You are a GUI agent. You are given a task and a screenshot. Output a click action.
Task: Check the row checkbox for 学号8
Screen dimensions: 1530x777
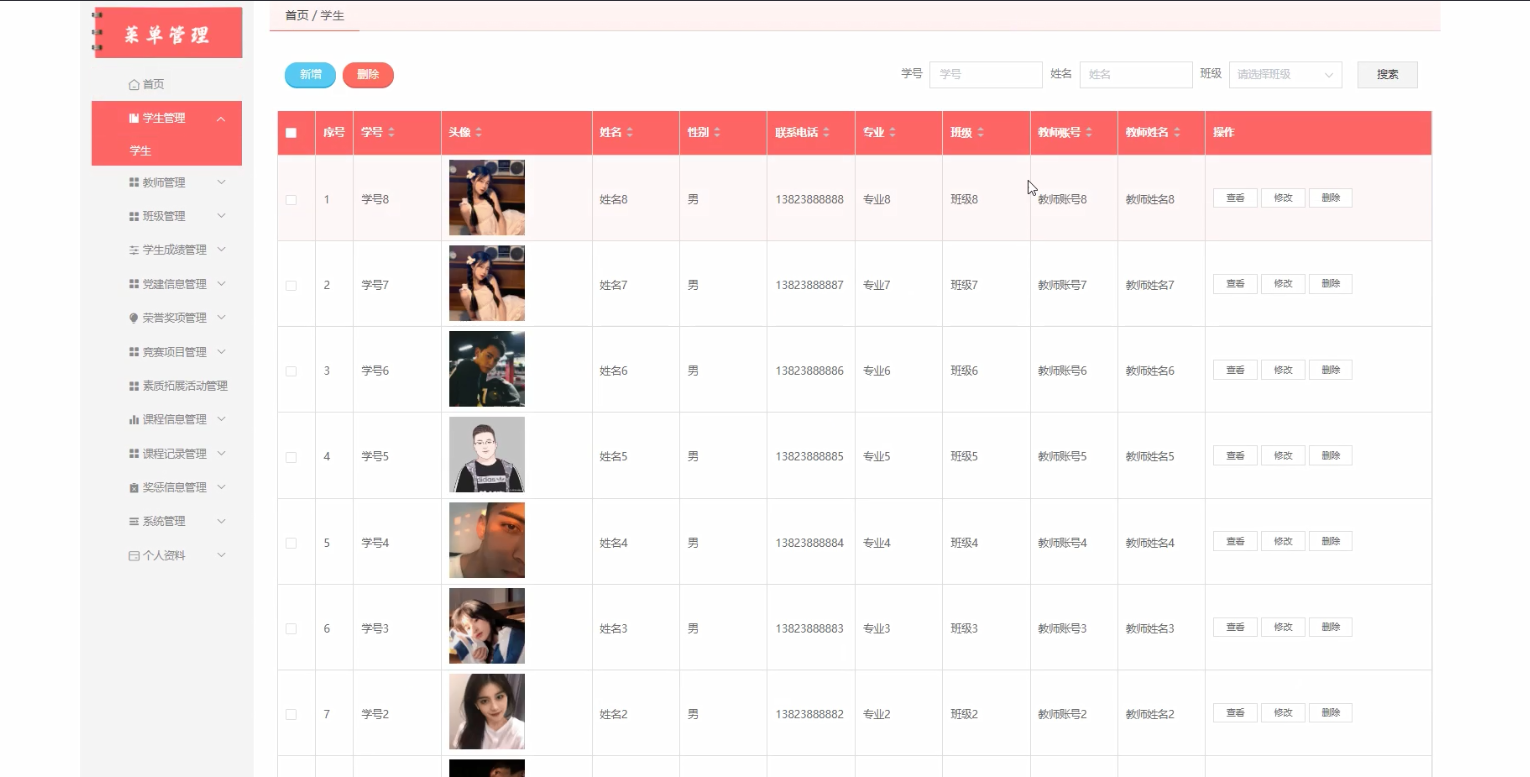(291, 200)
